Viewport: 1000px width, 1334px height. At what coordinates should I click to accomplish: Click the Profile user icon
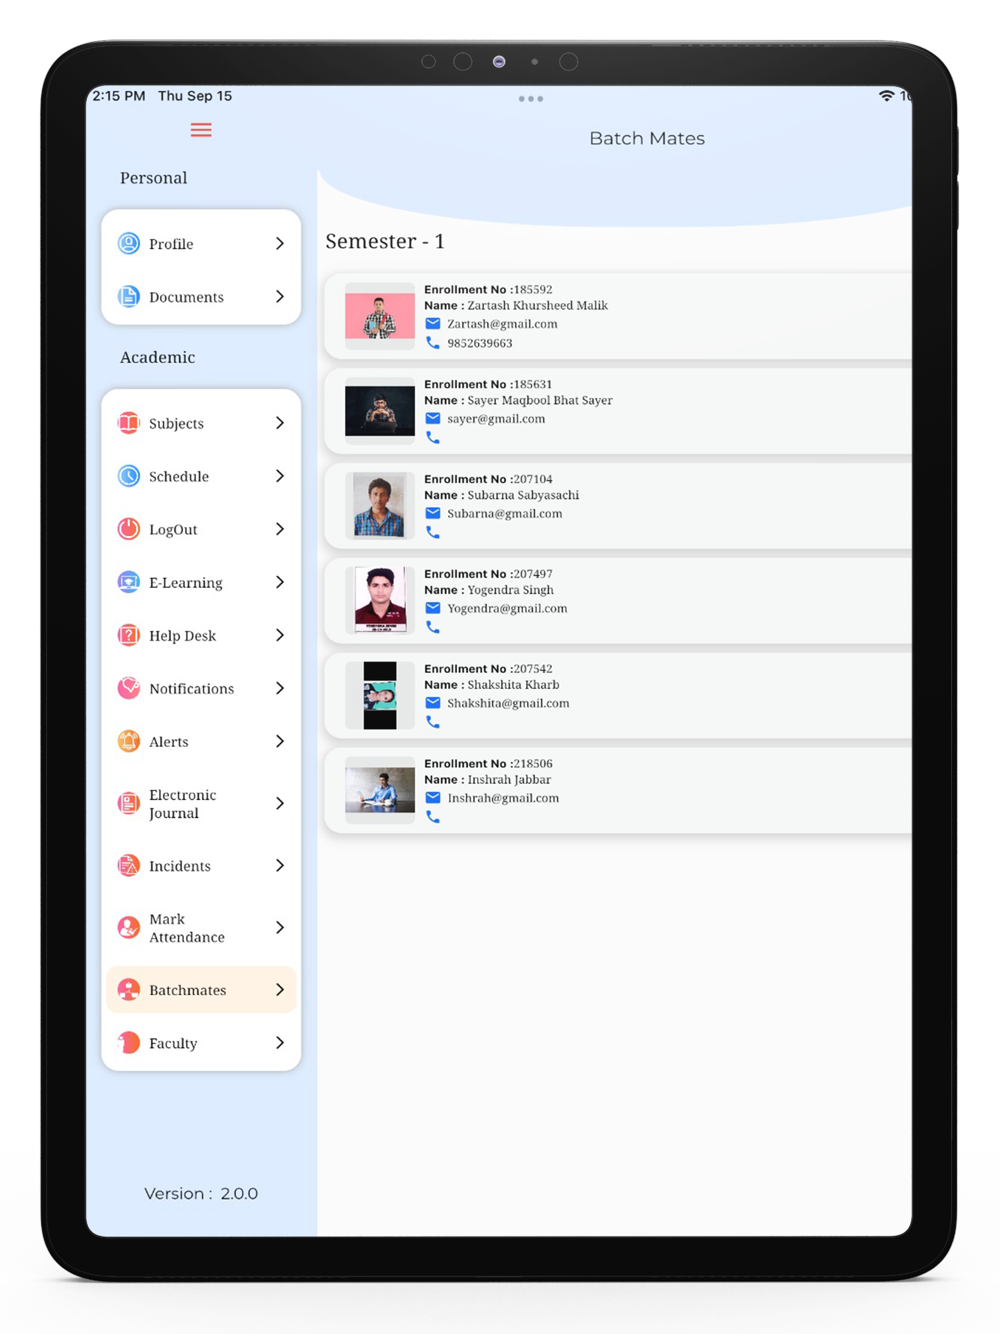[129, 243]
